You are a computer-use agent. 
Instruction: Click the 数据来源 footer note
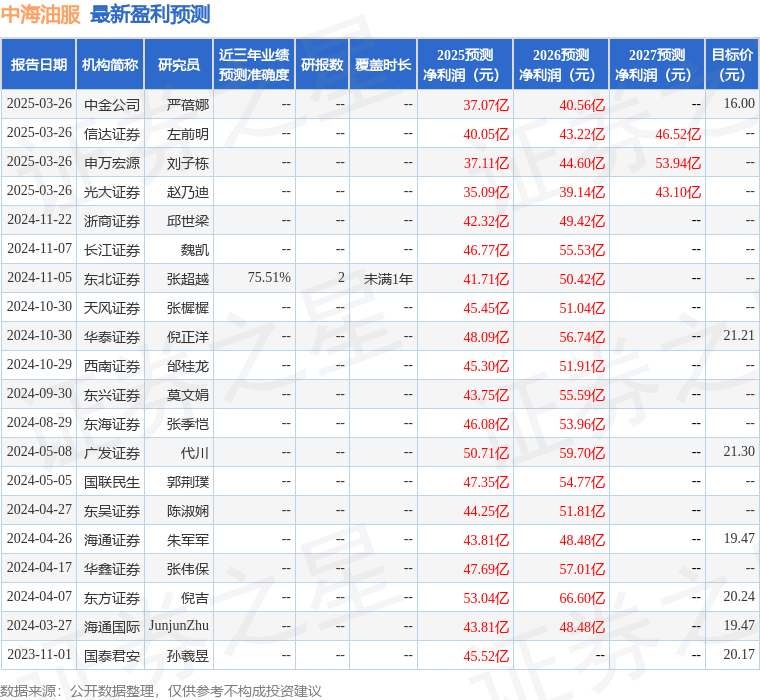point(160,691)
